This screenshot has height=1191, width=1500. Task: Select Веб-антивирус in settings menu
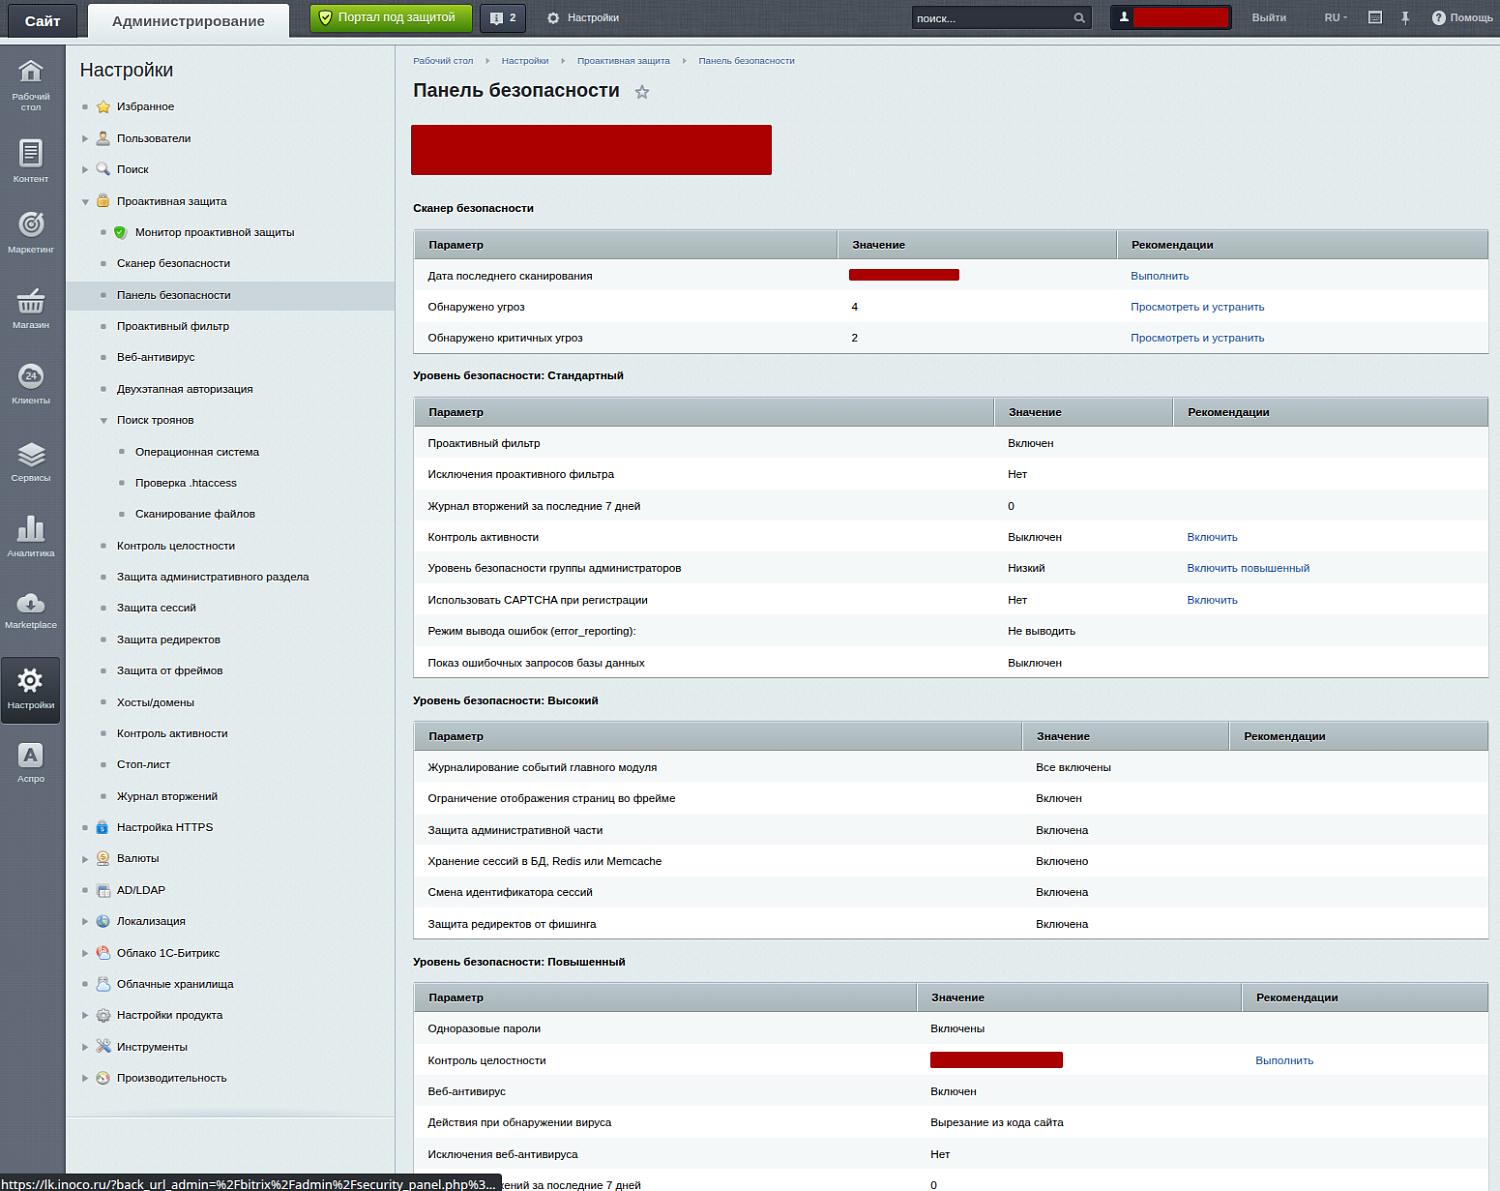pyautogui.click(x=156, y=357)
